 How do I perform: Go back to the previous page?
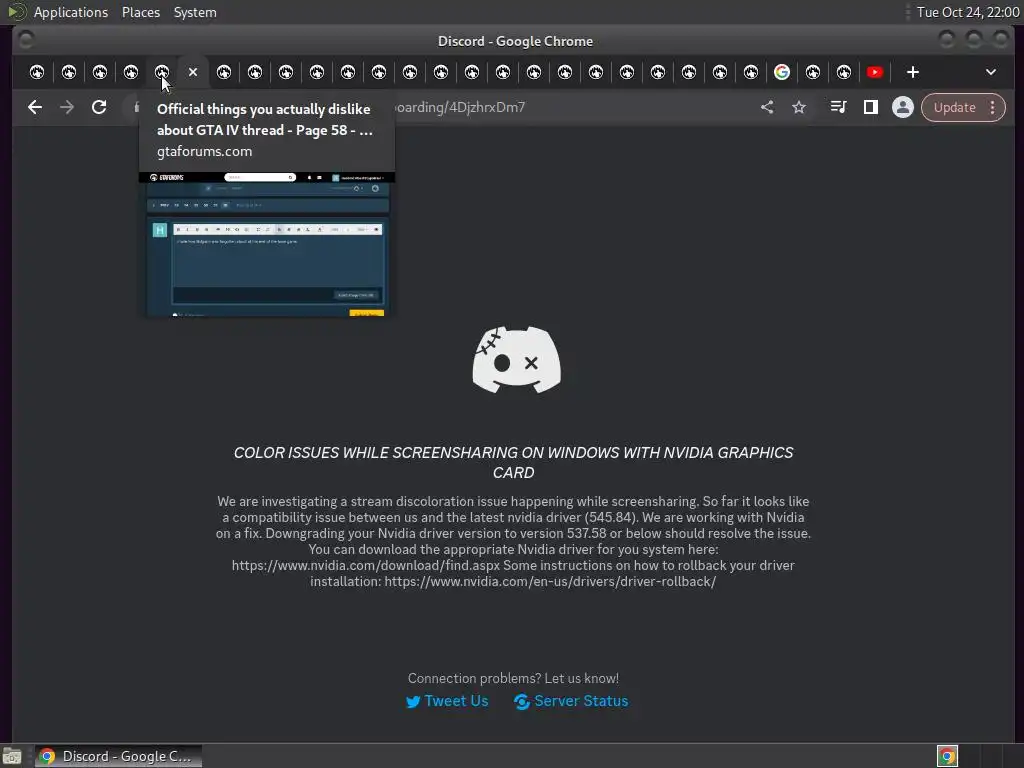click(x=35, y=107)
